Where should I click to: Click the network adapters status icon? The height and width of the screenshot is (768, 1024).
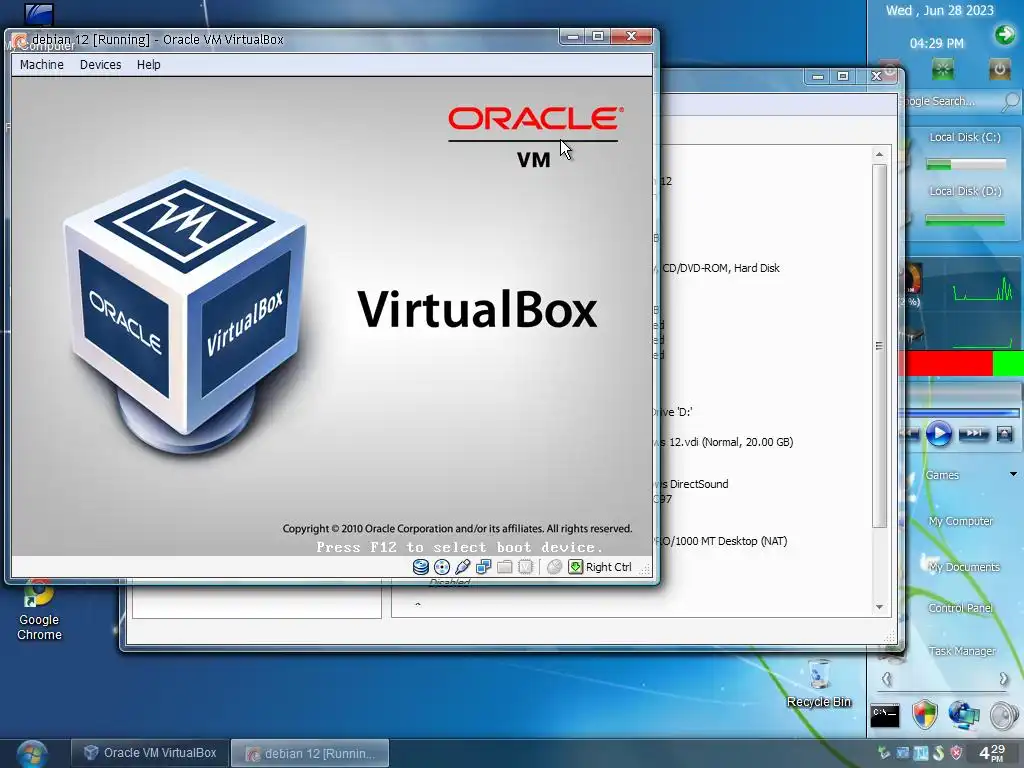pyautogui.click(x=483, y=567)
